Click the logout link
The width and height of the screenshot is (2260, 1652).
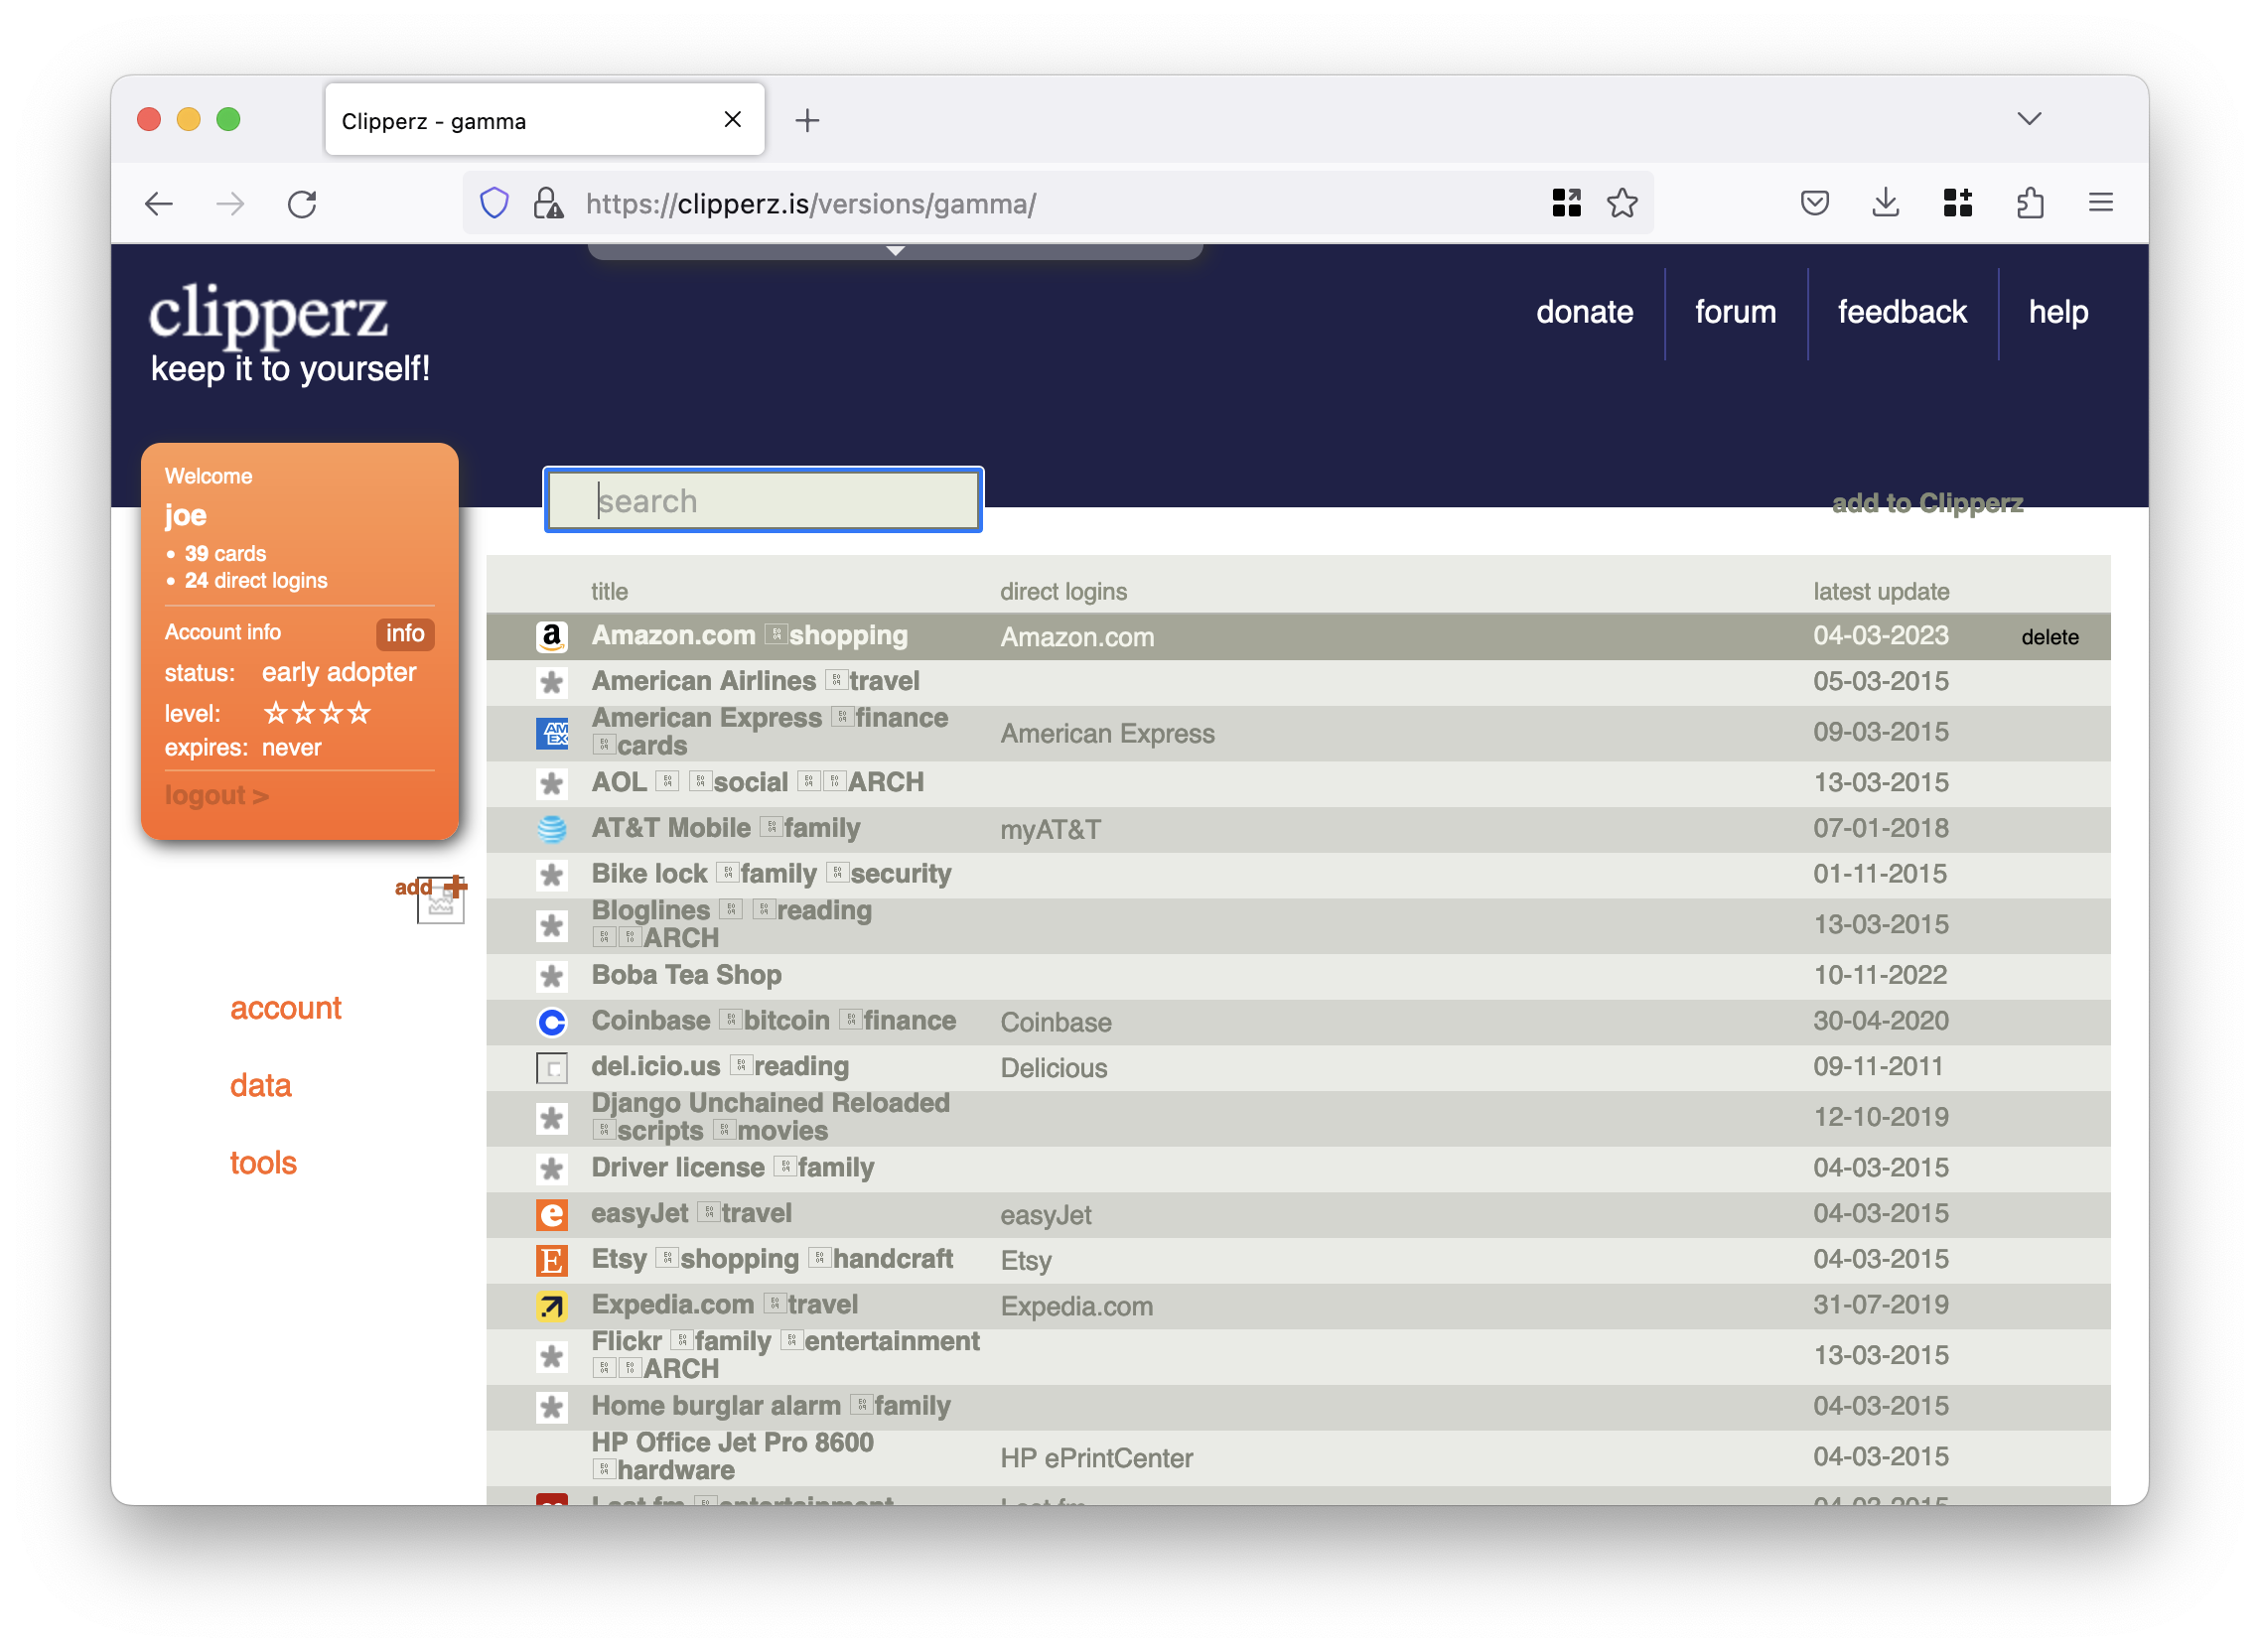(217, 796)
